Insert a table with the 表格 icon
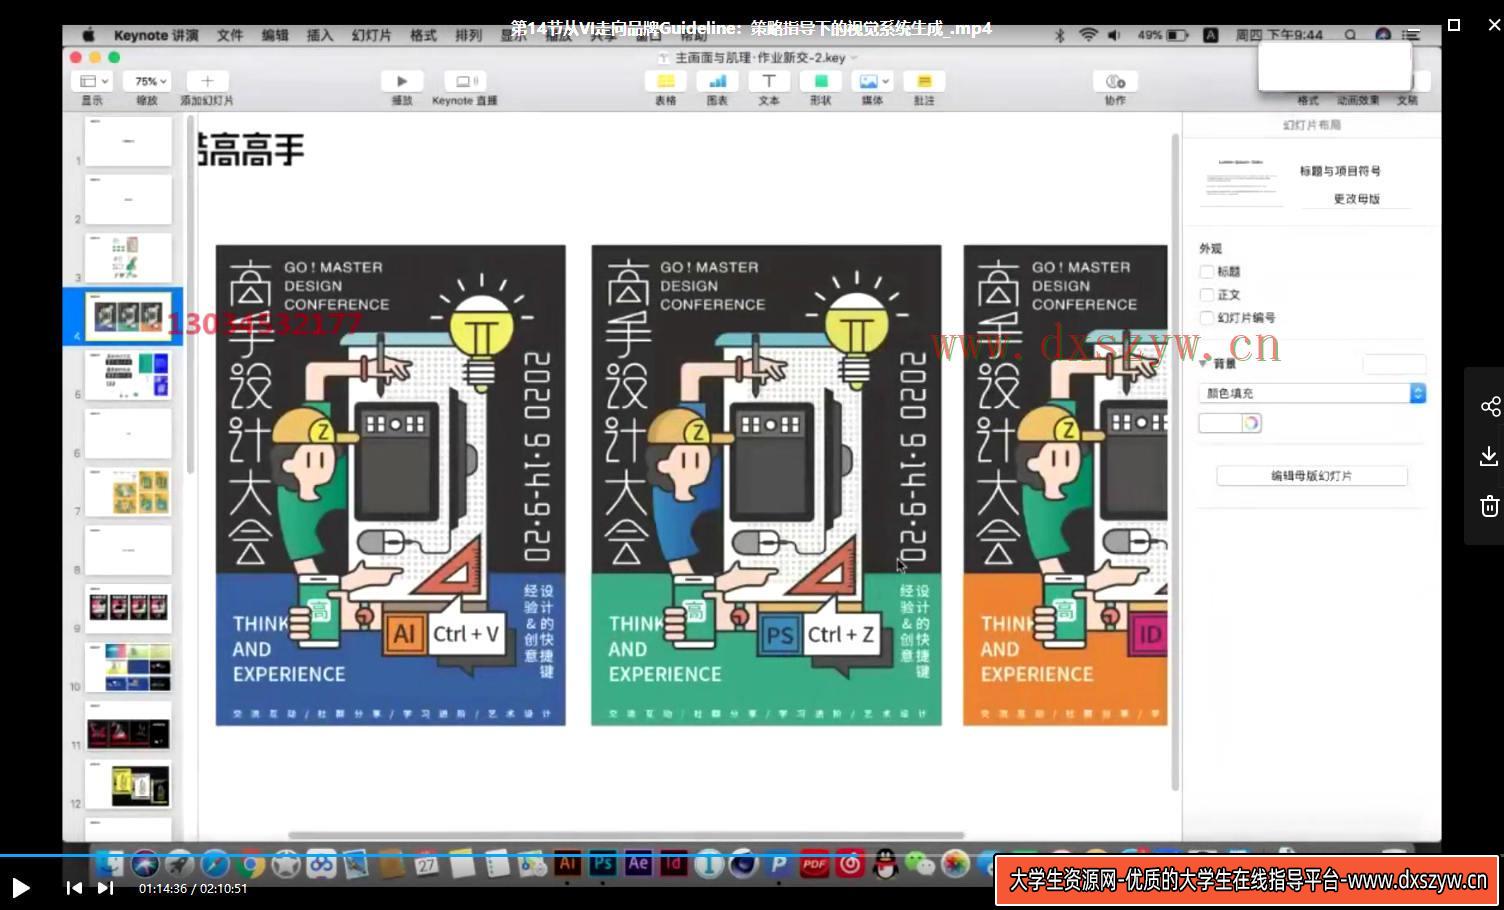This screenshot has height=910, width=1504. pyautogui.click(x=666, y=81)
